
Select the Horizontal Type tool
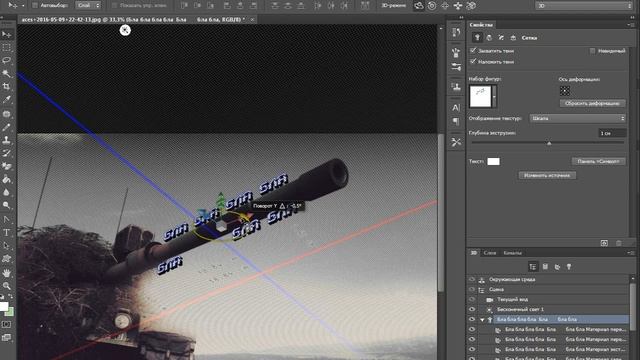(x=7, y=233)
